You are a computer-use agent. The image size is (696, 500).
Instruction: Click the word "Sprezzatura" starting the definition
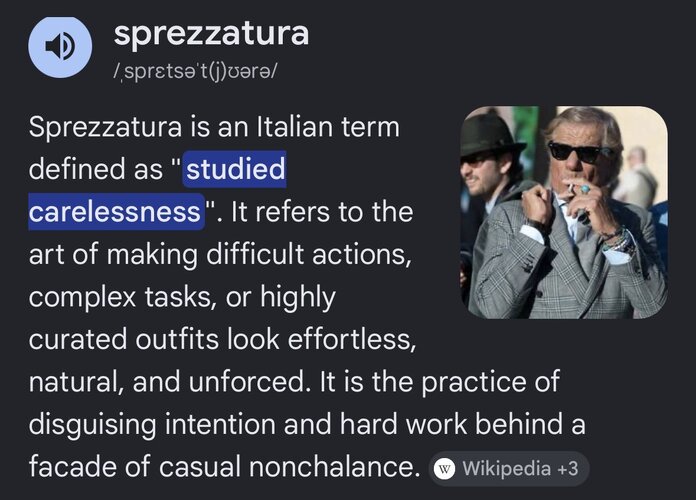pos(106,127)
